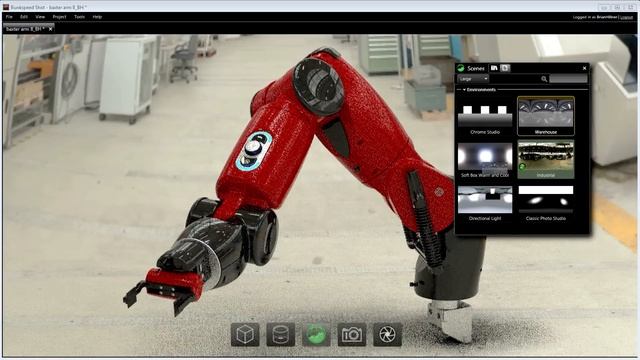Click the logged-in username text

(x=607, y=17)
